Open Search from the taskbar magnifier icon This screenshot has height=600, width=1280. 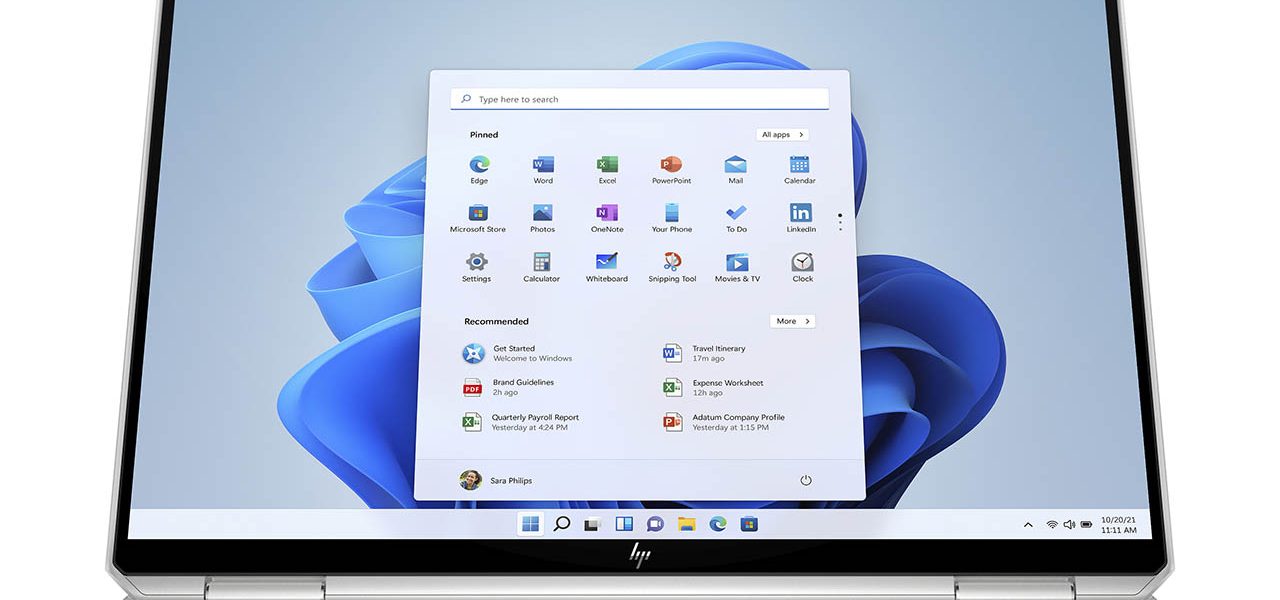tap(562, 524)
